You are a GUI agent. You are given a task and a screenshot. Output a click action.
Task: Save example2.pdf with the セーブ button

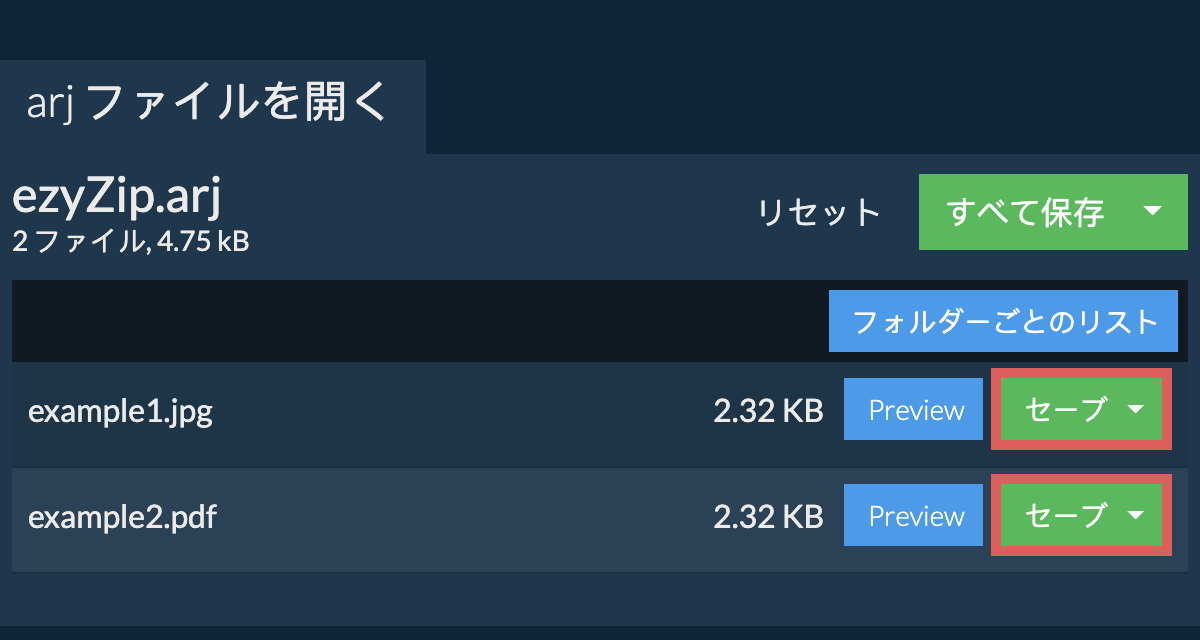tap(1066, 516)
